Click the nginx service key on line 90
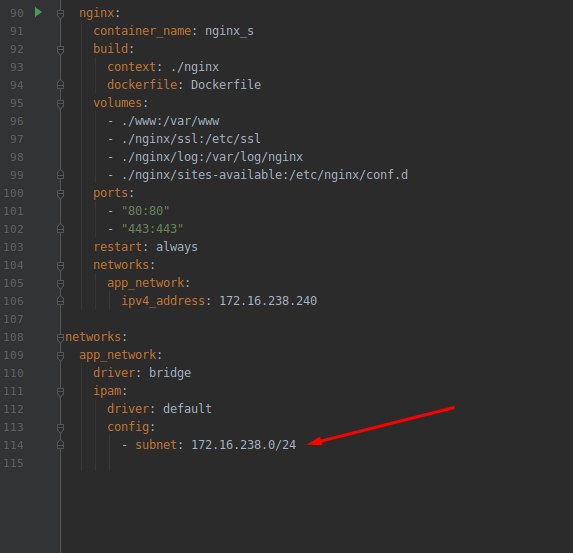 pyautogui.click(x=96, y=13)
